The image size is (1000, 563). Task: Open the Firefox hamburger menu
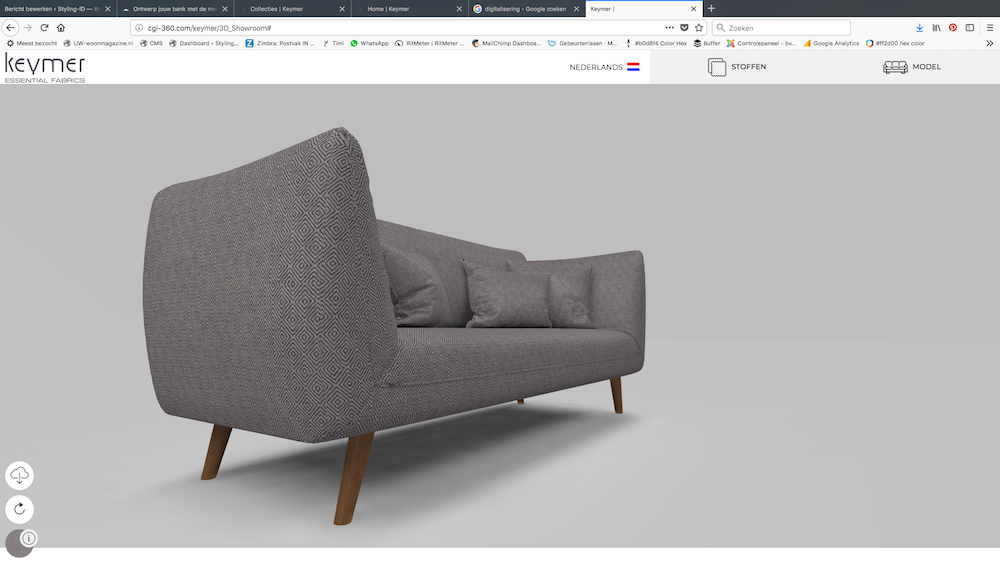tap(990, 27)
